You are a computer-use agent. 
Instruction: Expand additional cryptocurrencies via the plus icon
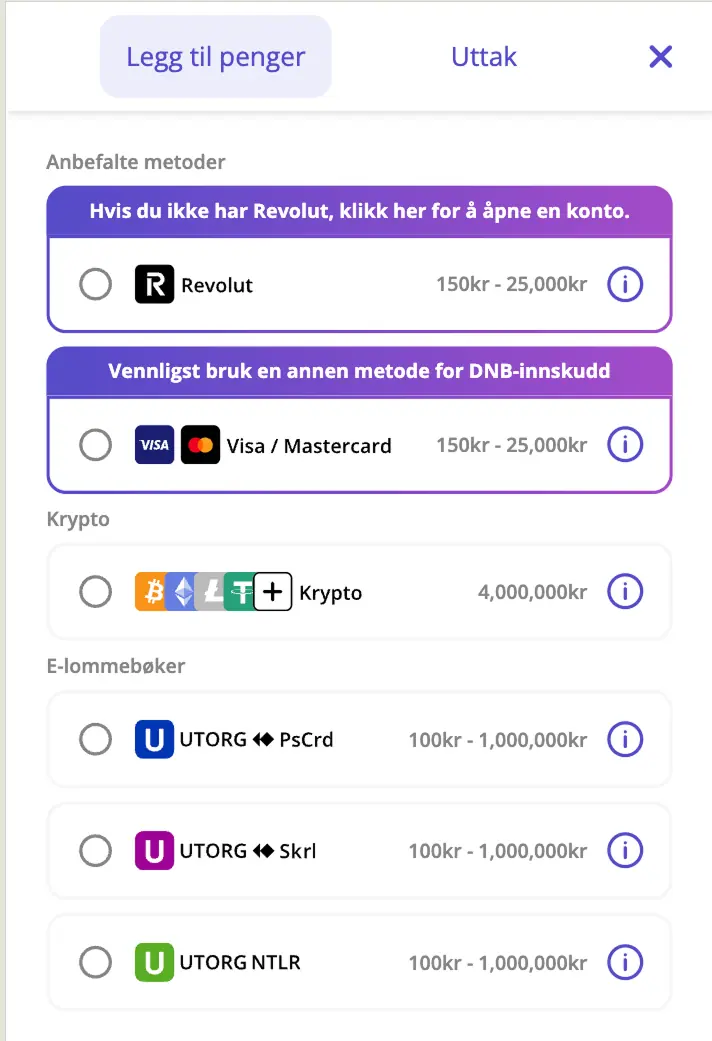[272, 591]
